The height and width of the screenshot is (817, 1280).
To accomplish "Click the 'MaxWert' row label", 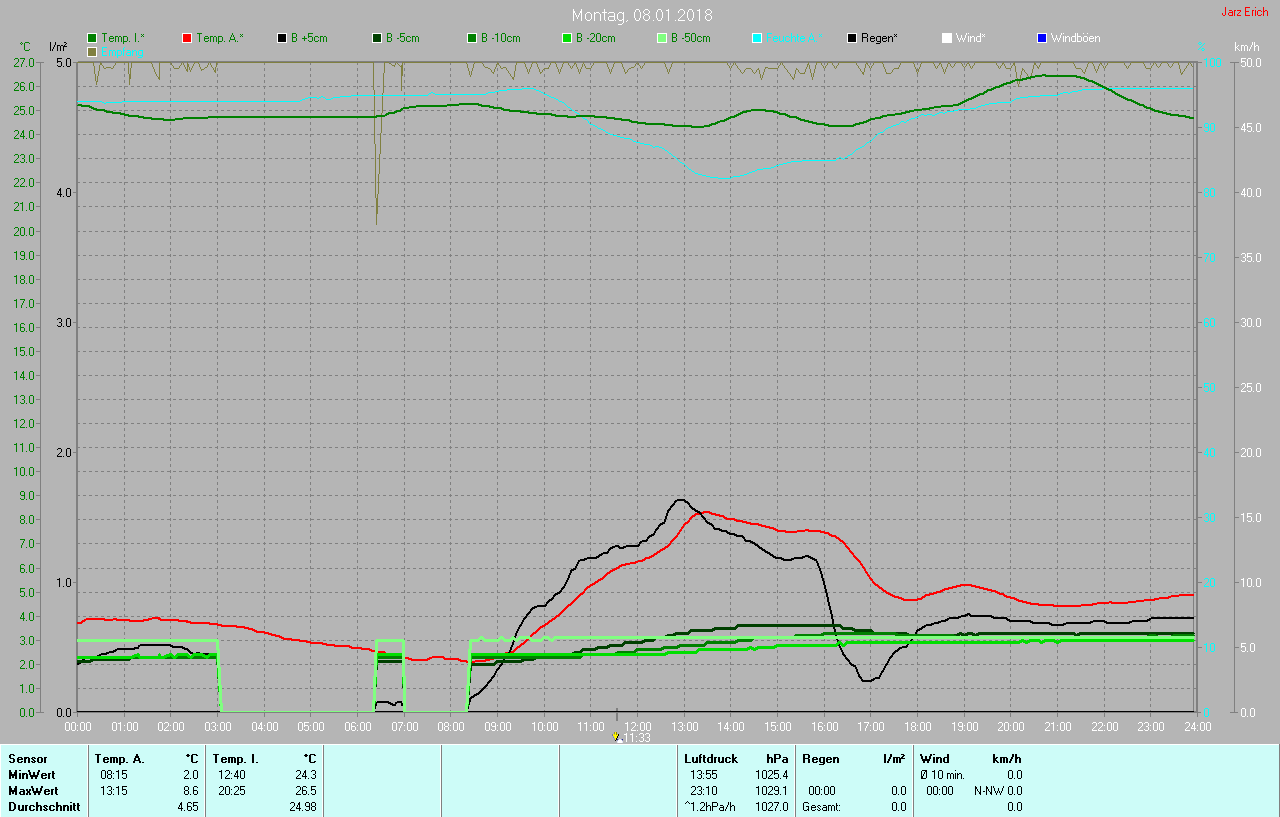I will [x=33, y=791].
